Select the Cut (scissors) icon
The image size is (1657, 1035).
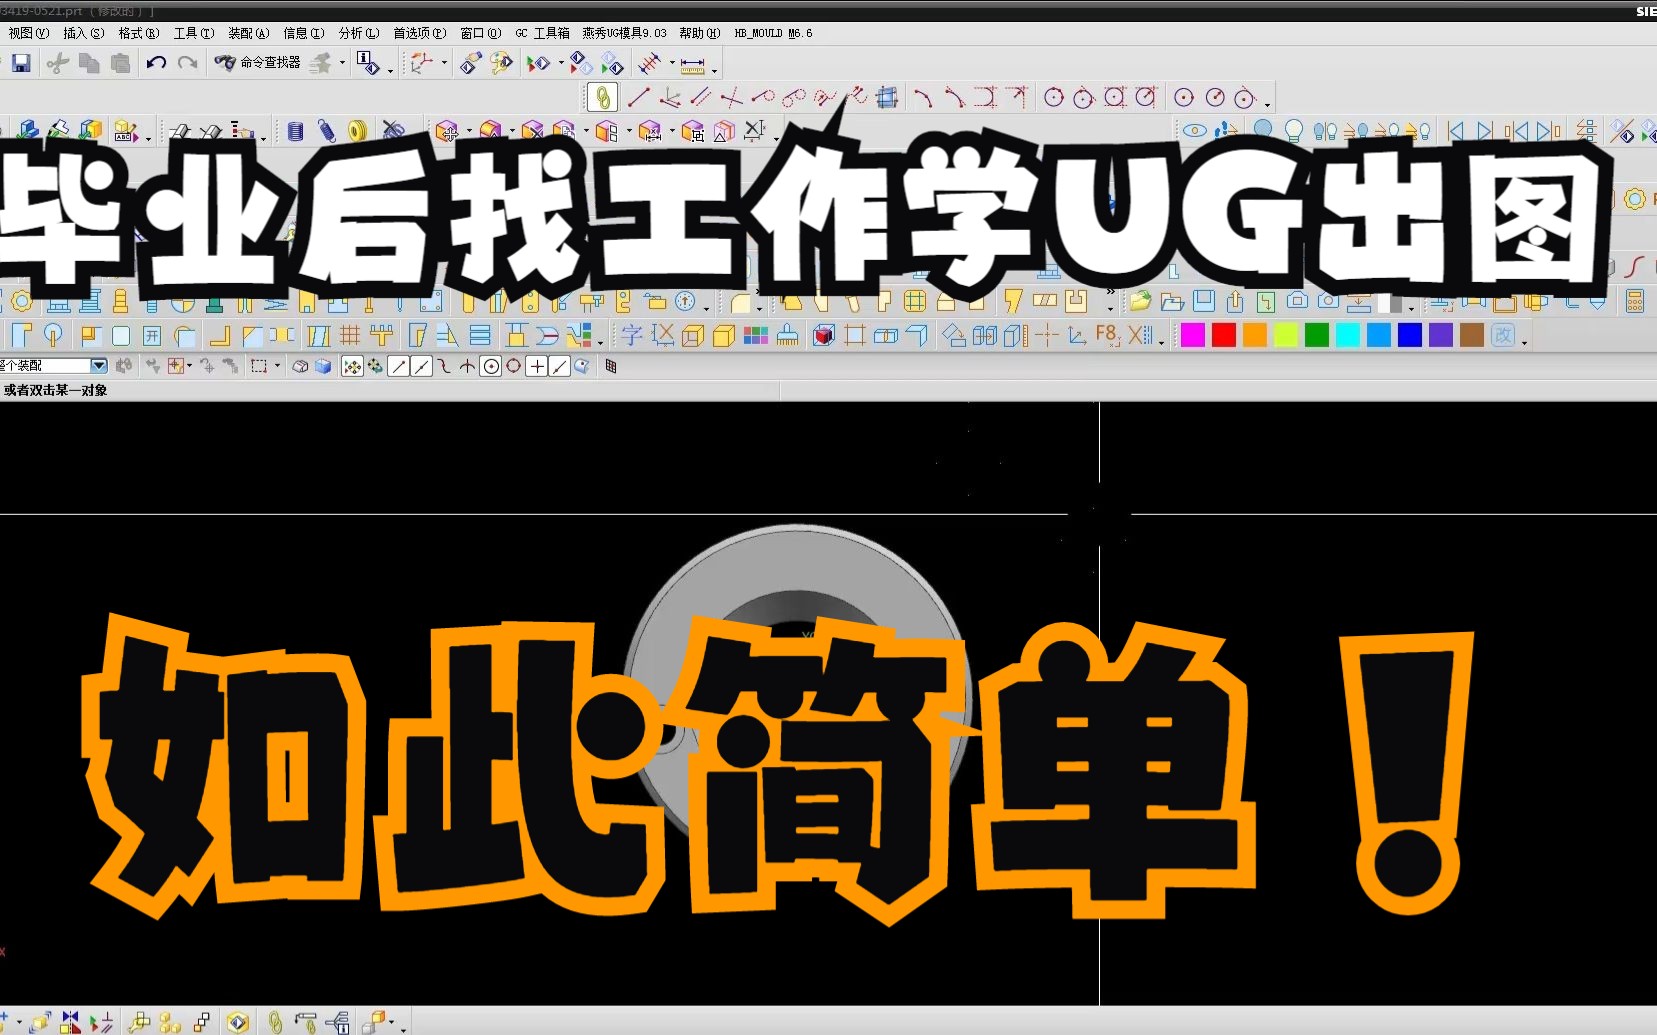(58, 63)
